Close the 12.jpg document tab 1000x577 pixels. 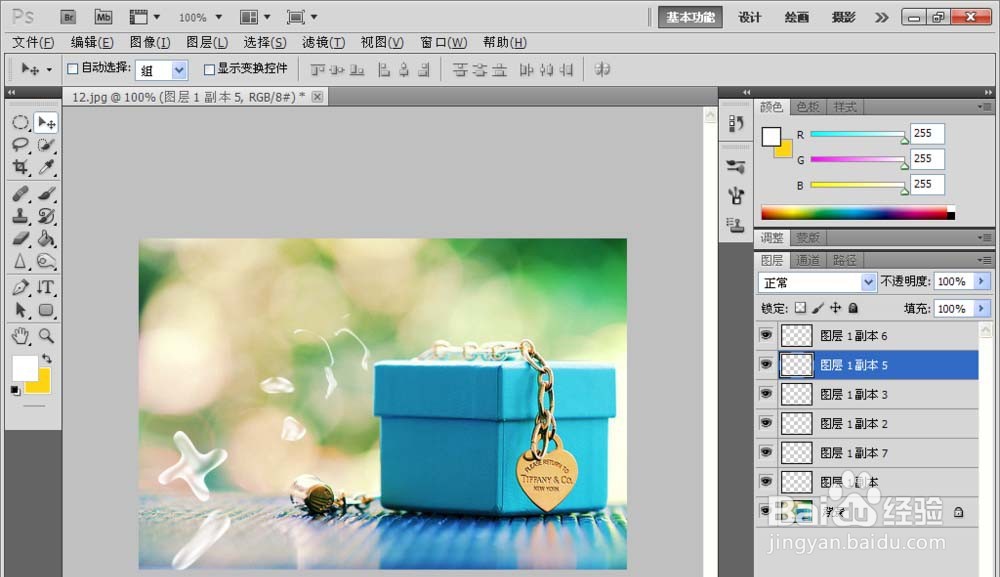(x=317, y=96)
